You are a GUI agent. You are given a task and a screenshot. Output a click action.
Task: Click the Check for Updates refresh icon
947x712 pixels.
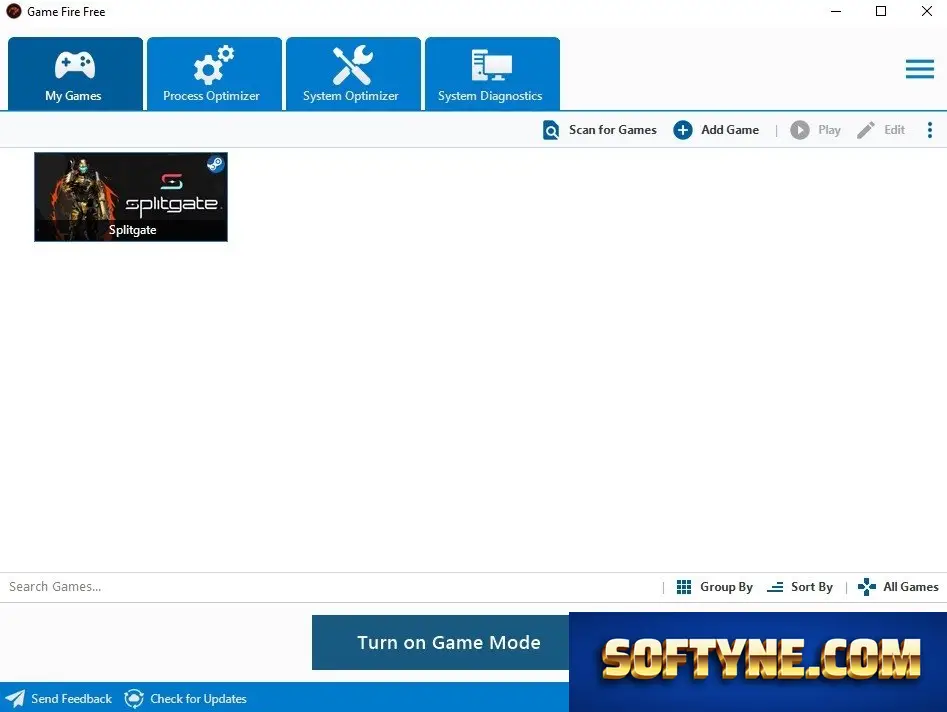133,699
